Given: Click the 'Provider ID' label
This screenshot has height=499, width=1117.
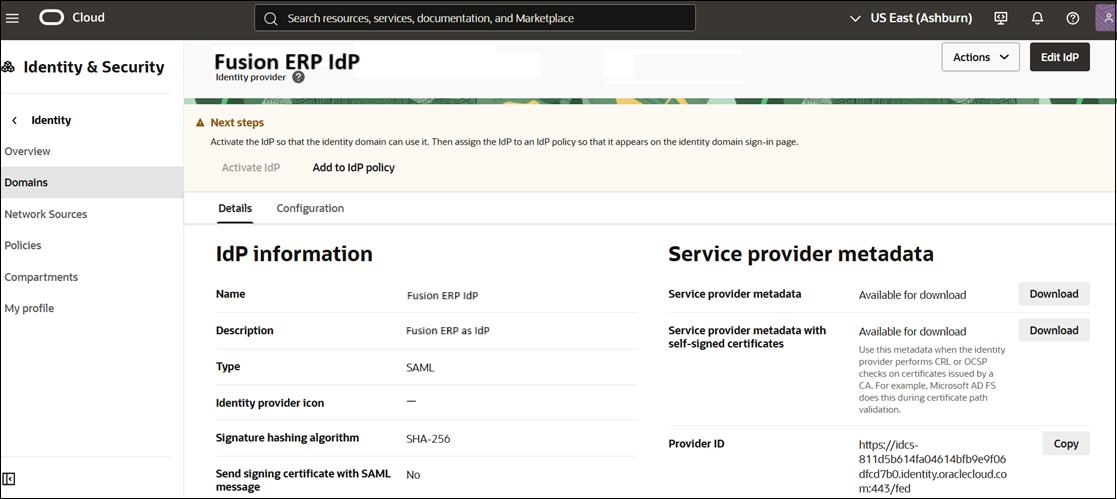Looking at the screenshot, I should (x=696, y=443).
